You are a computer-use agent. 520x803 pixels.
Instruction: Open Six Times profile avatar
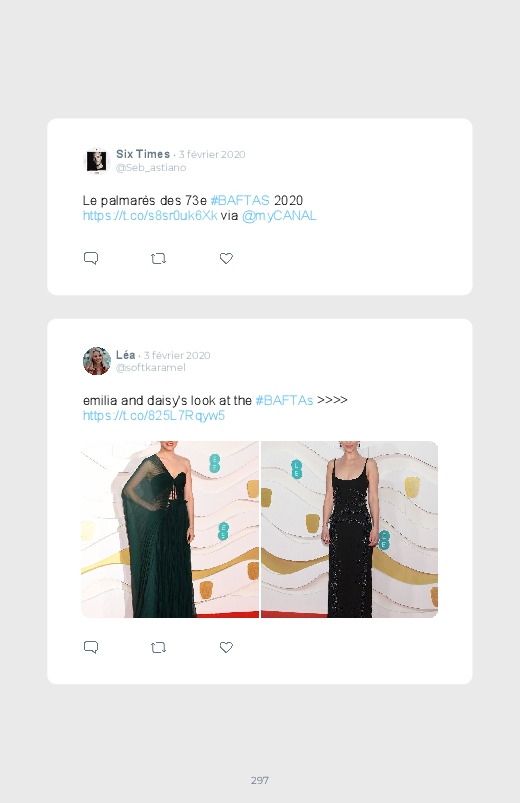coord(96,161)
